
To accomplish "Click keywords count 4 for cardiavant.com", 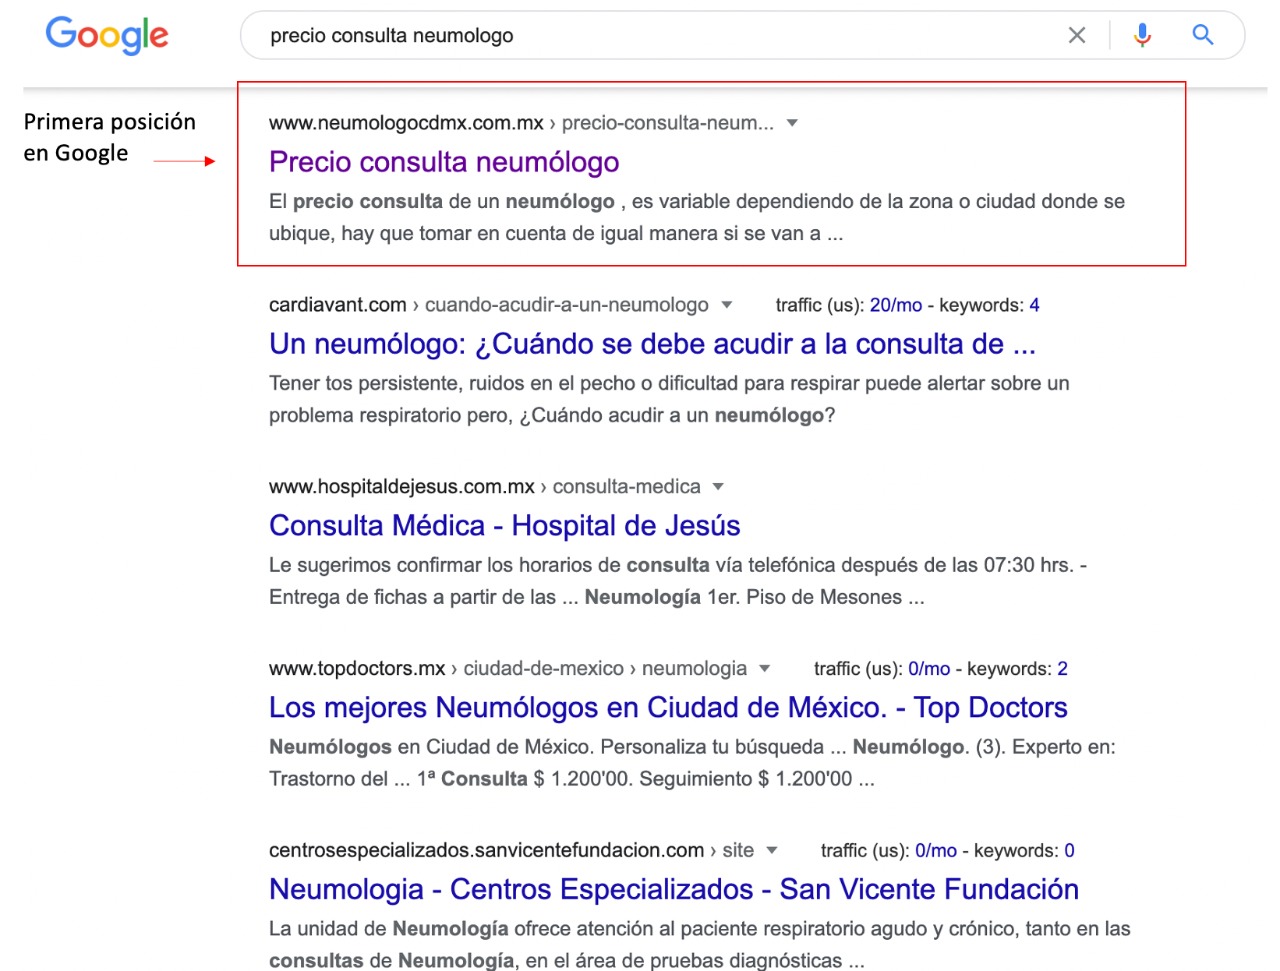I will (x=1034, y=305).
